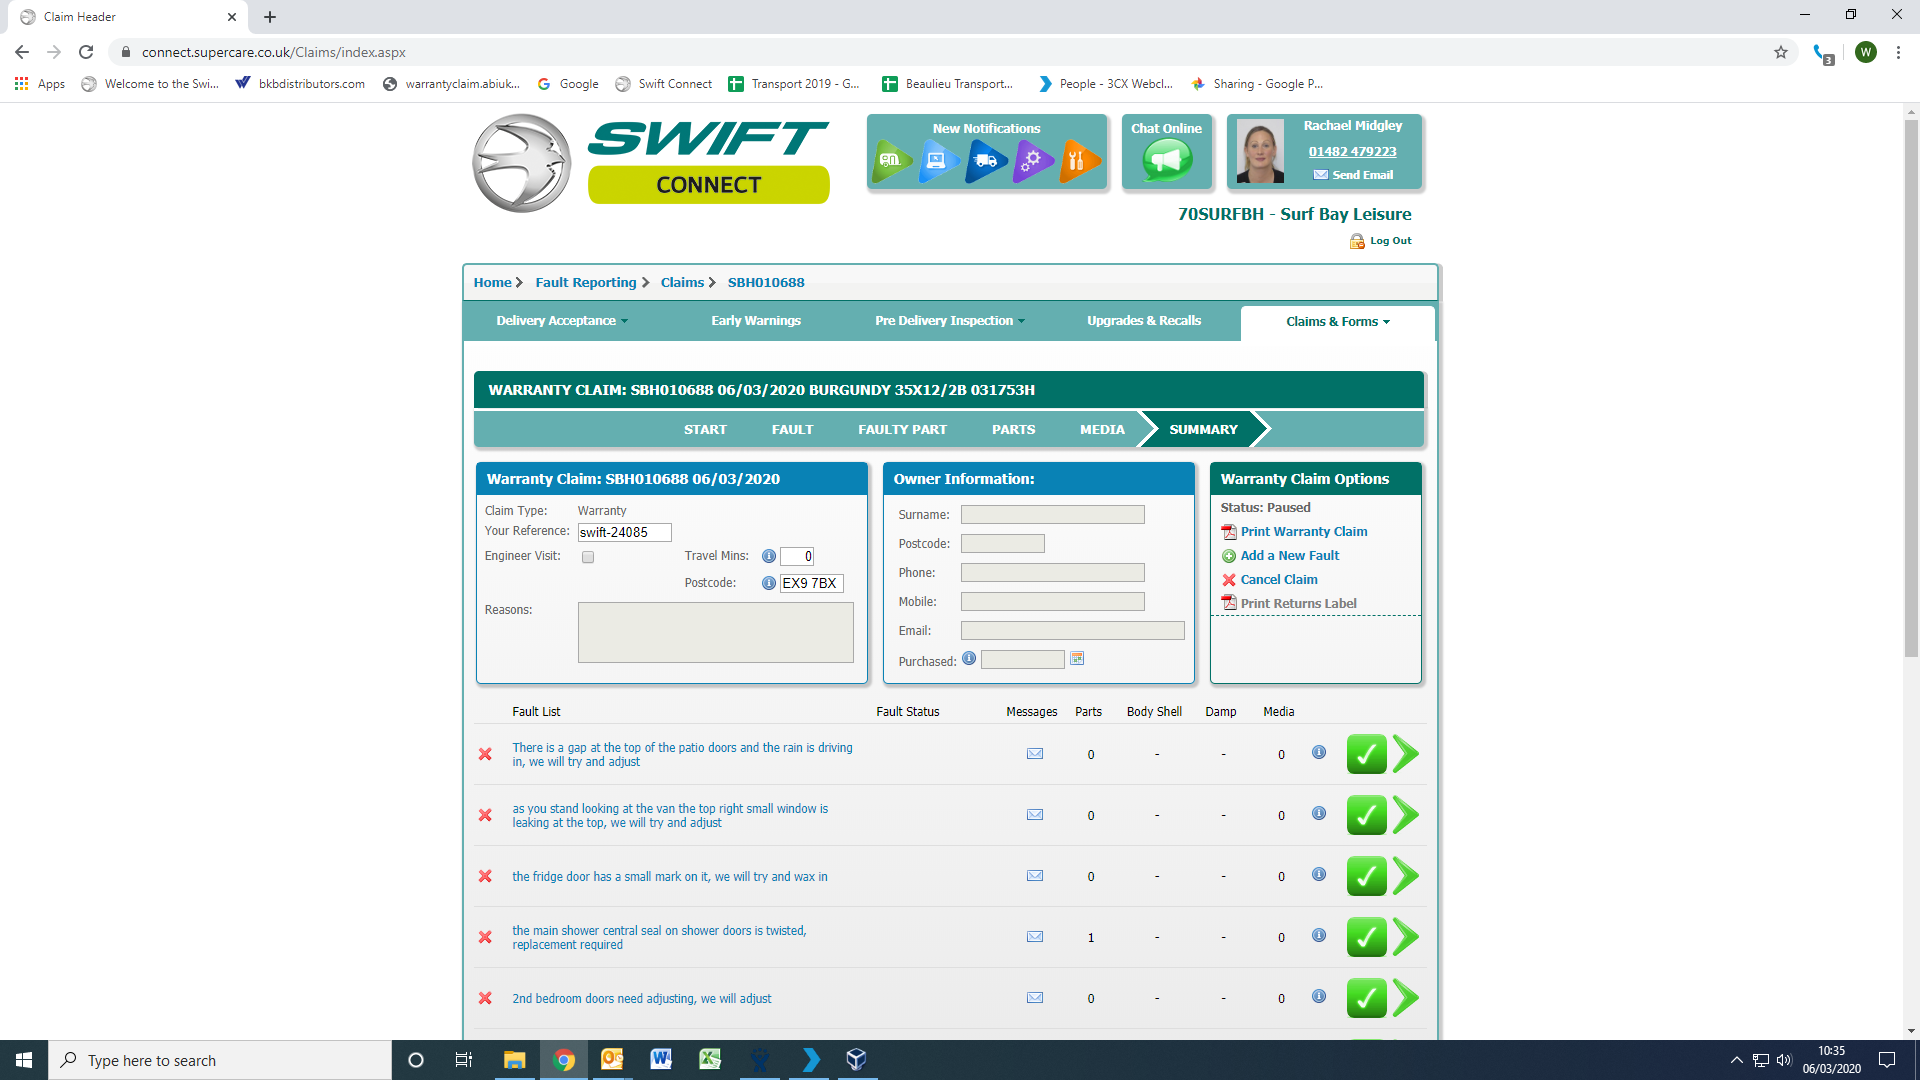Expand the Delivery Acceptance dropdown menu
The image size is (1920, 1080).
[562, 321]
